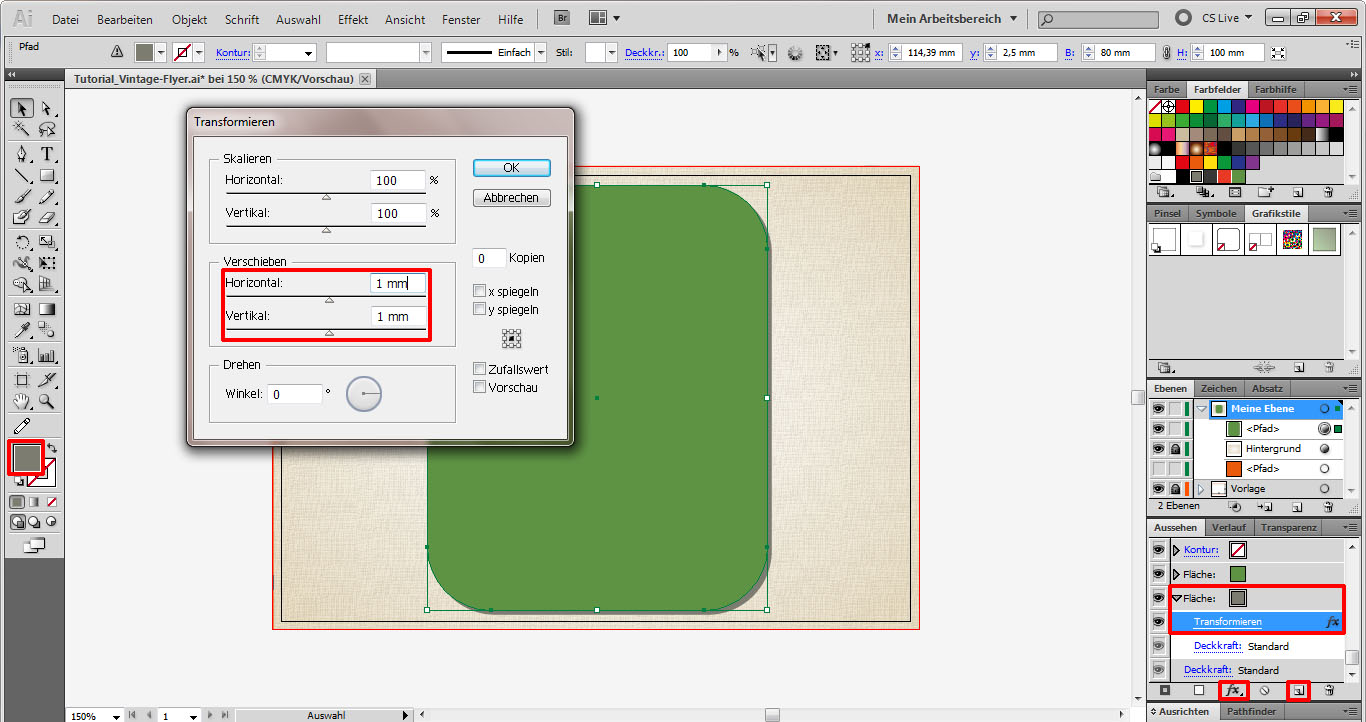1366x722 pixels.
Task: Enable the Vorschau checkbox
Action: pos(480,387)
